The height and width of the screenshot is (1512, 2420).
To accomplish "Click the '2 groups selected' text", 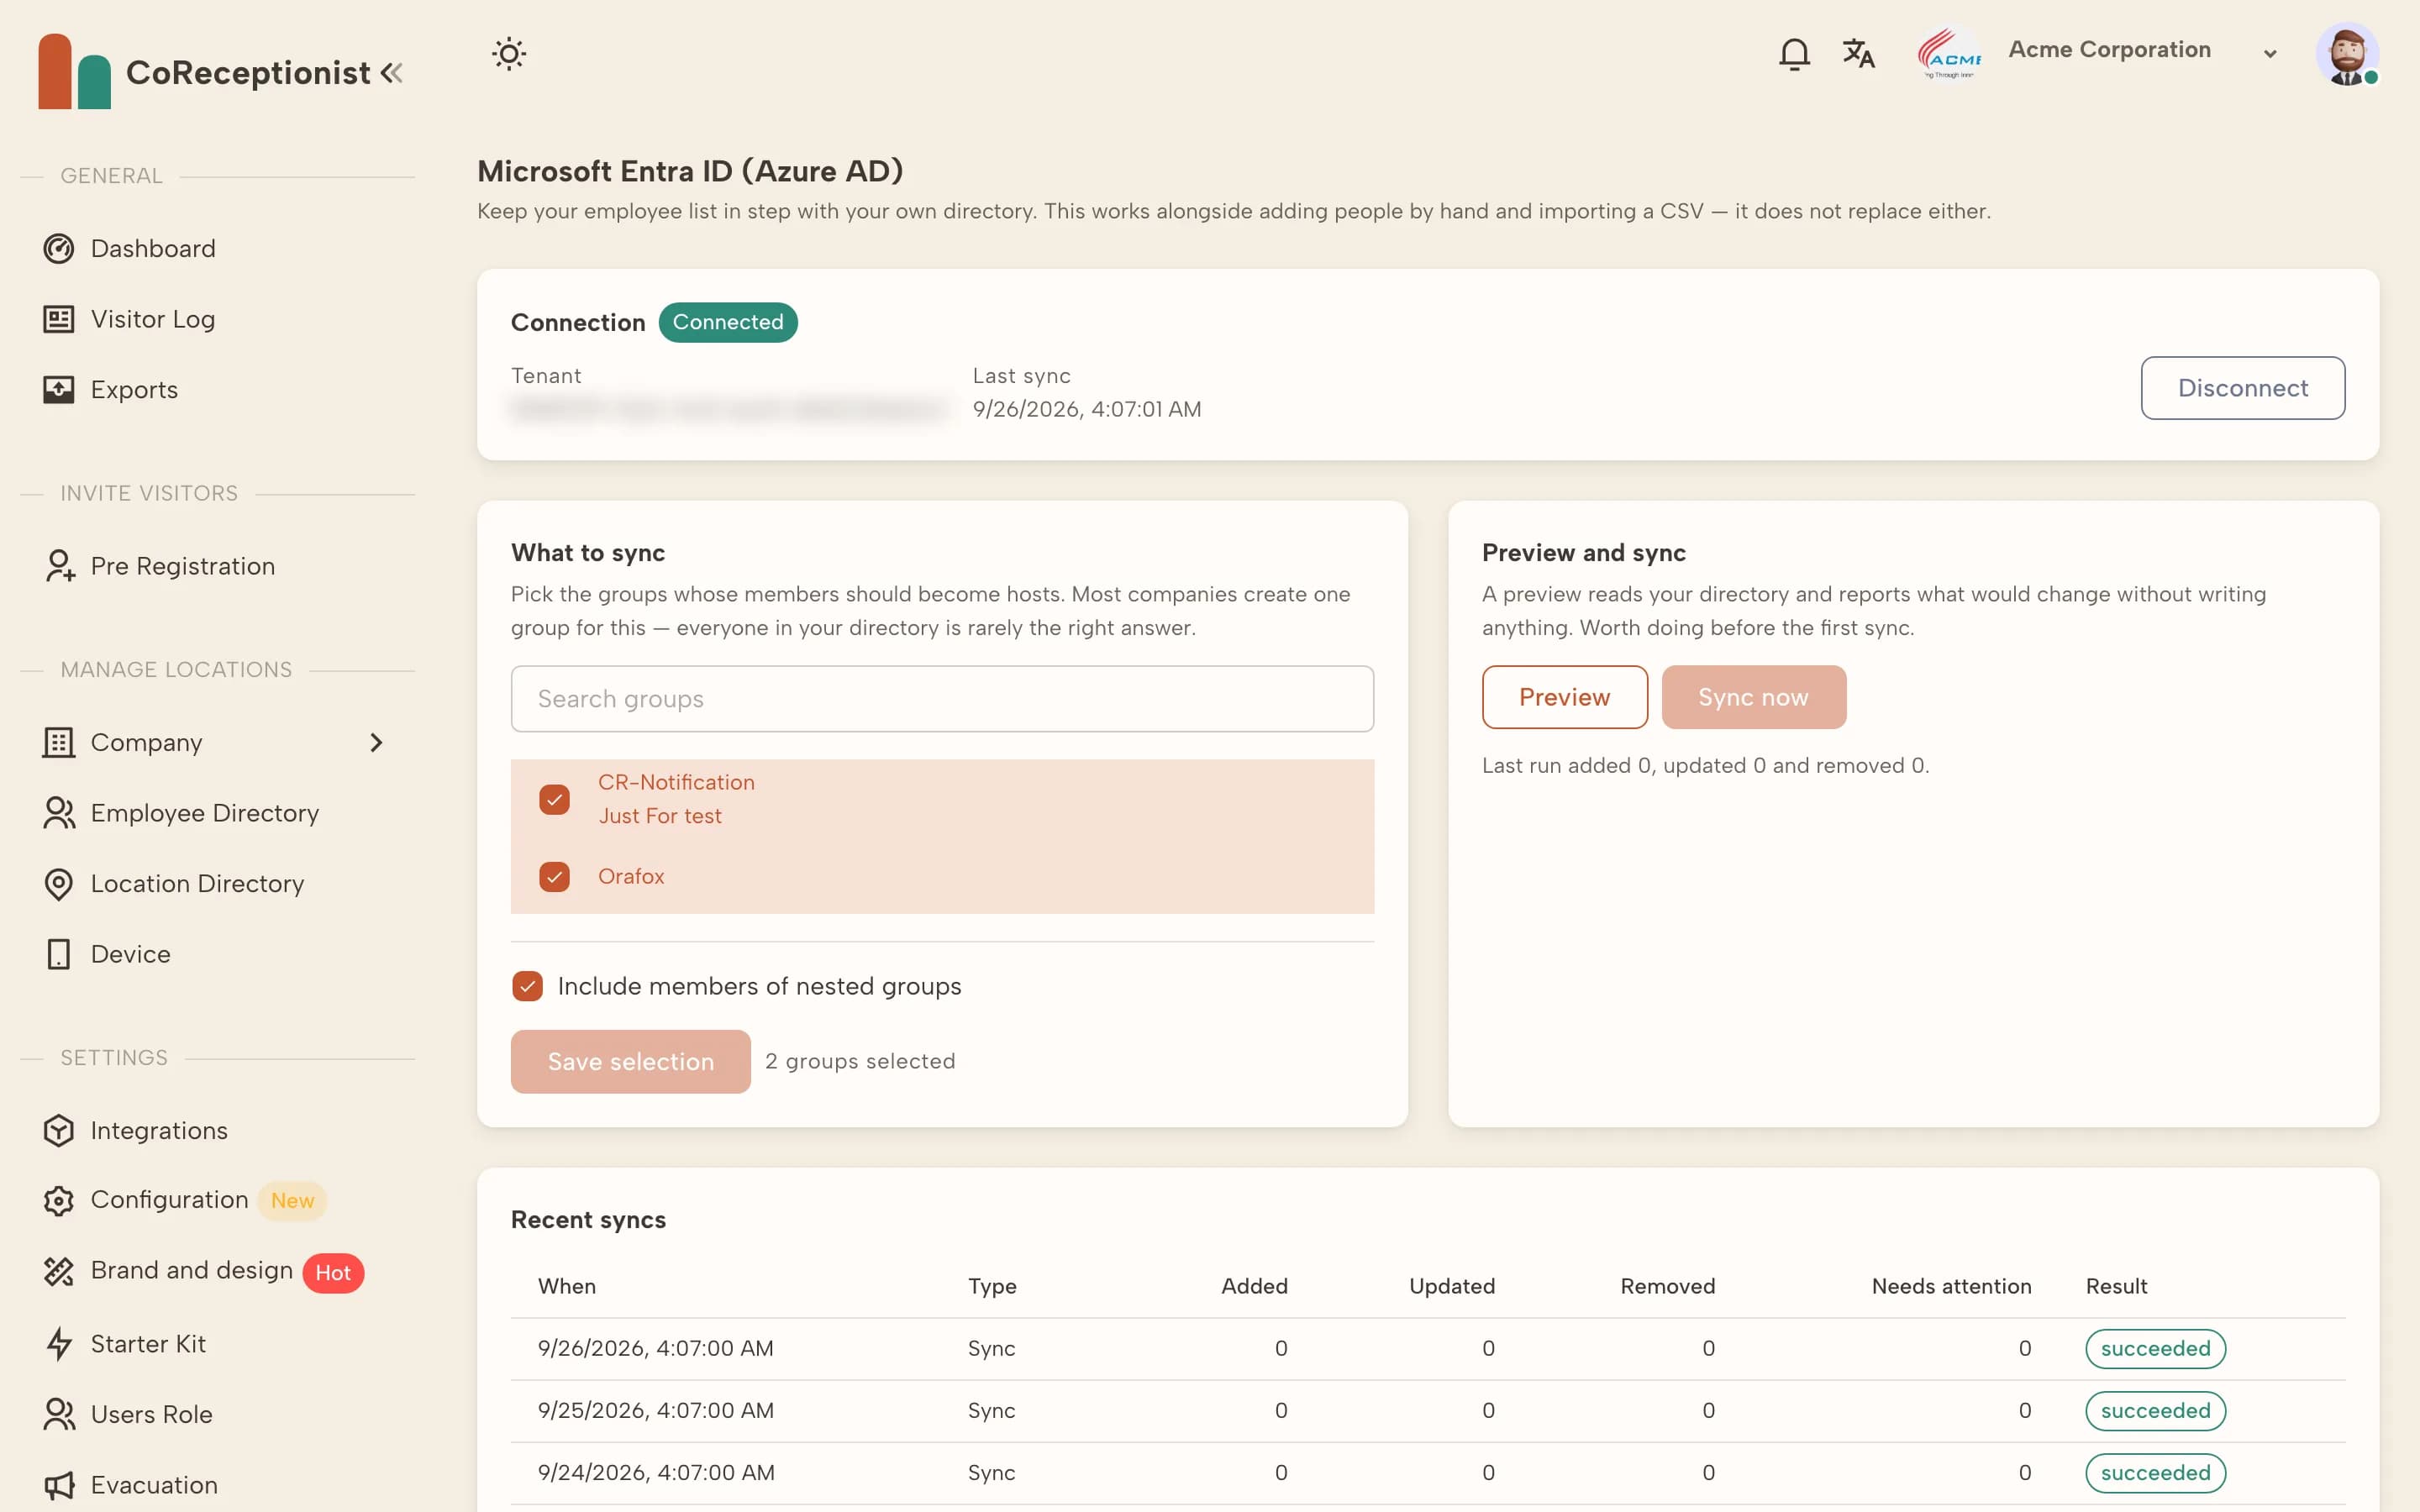I will click(x=860, y=1061).
